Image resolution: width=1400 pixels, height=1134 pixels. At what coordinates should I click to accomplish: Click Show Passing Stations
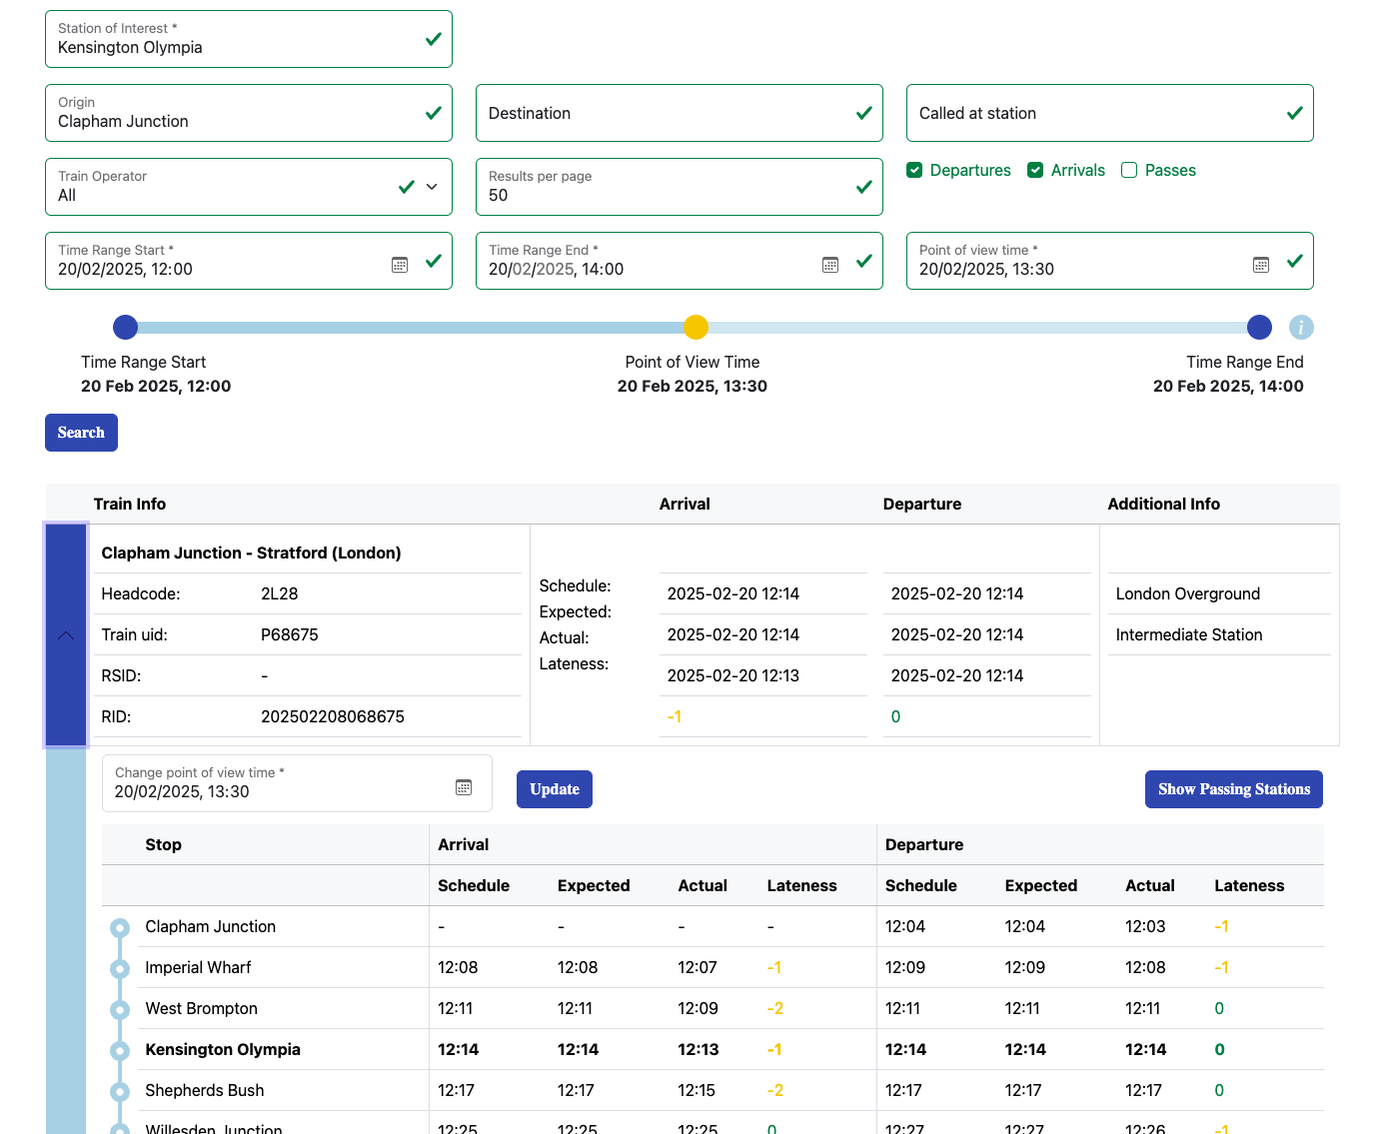[x=1233, y=789]
